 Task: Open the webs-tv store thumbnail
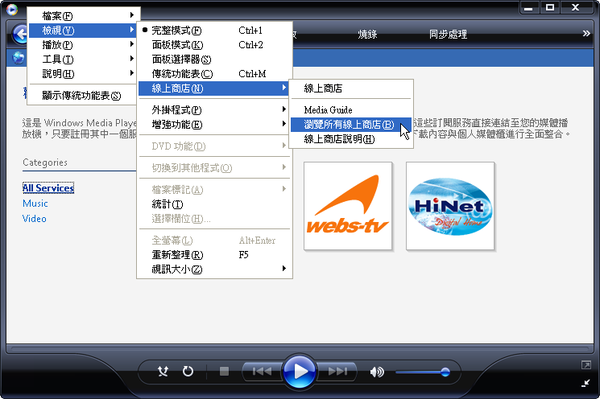tap(348, 206)
